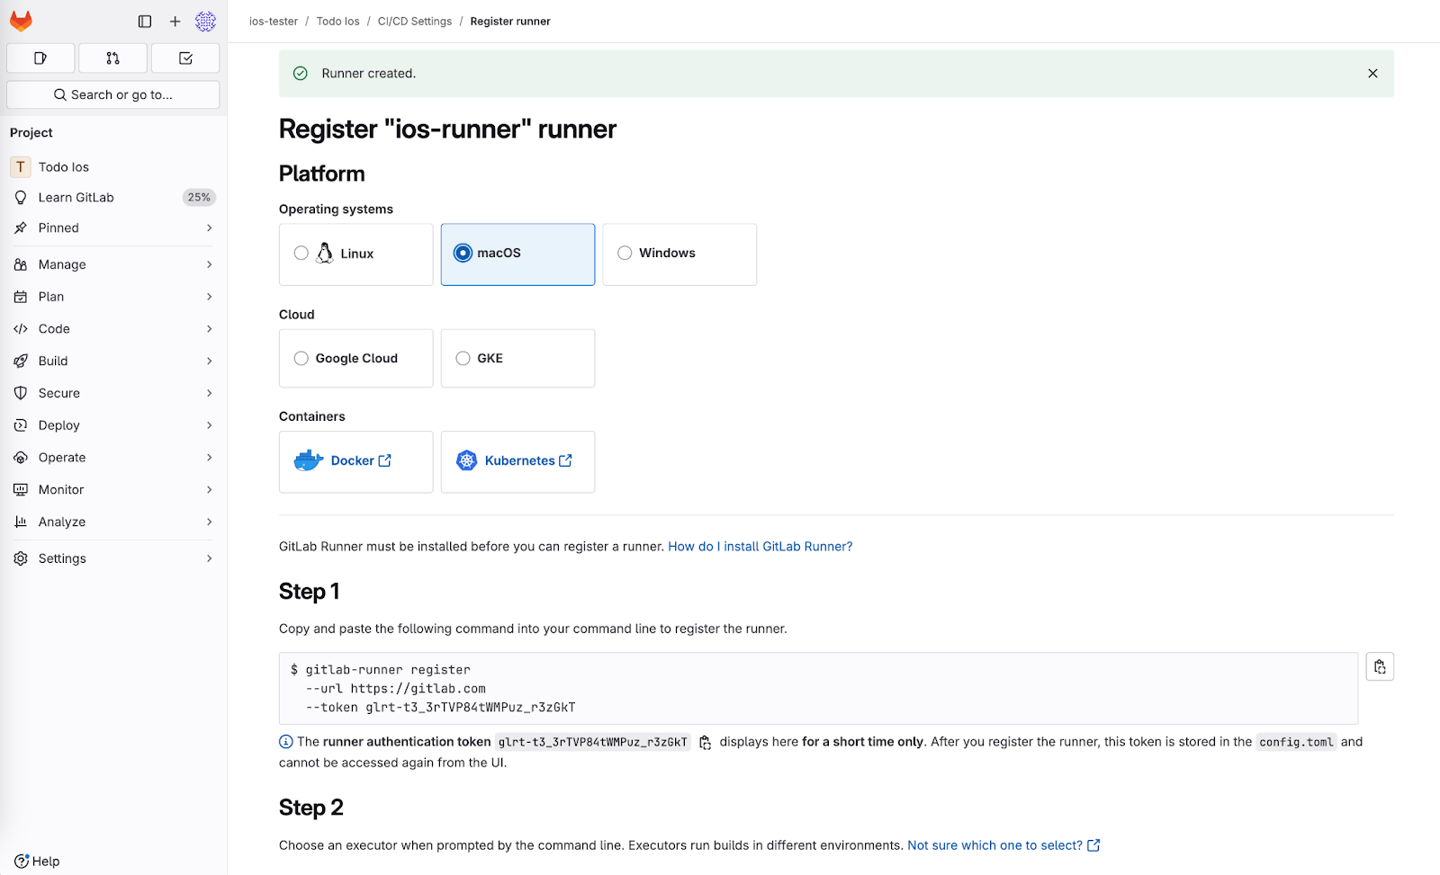Click the GitLab fox logo
The width and height of the screenshot is (1440, 875).
tap(21, 21)
